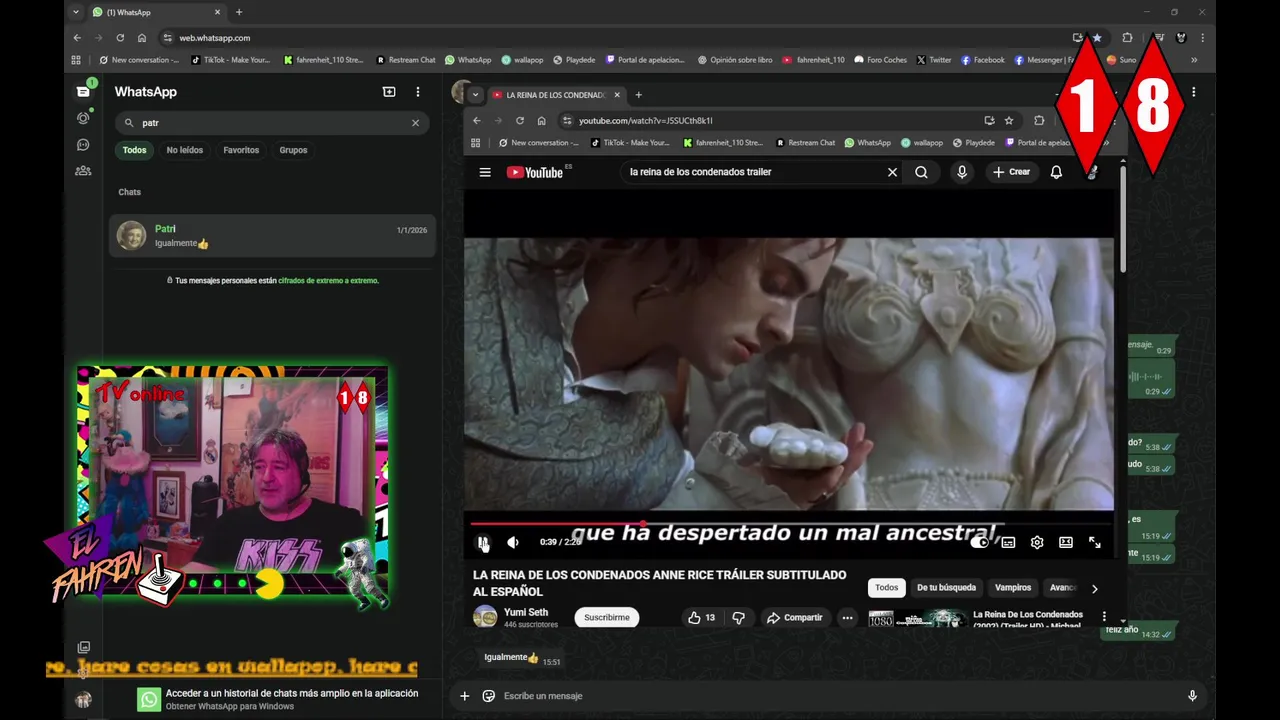Select the No leídos chat filter
Viewport: 1280px width, 720px height.
pyautogui.click(x=185, y=150)
